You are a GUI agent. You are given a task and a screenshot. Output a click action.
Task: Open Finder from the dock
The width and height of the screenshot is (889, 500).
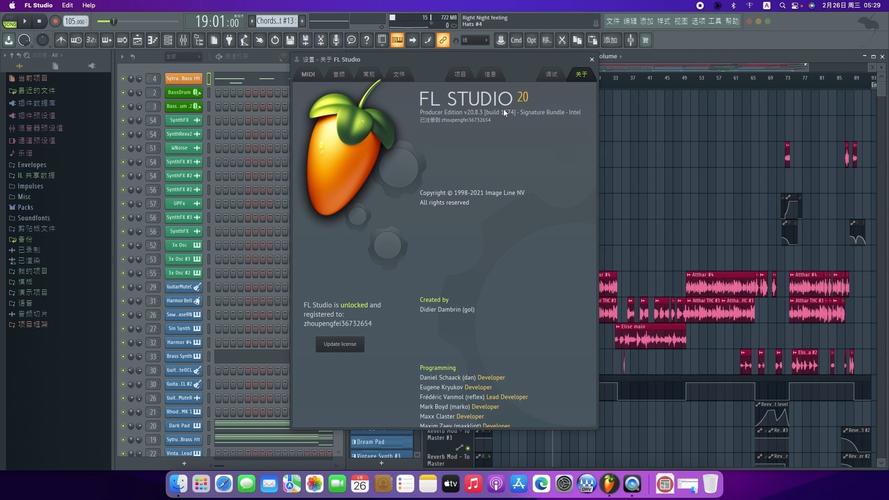180,484
